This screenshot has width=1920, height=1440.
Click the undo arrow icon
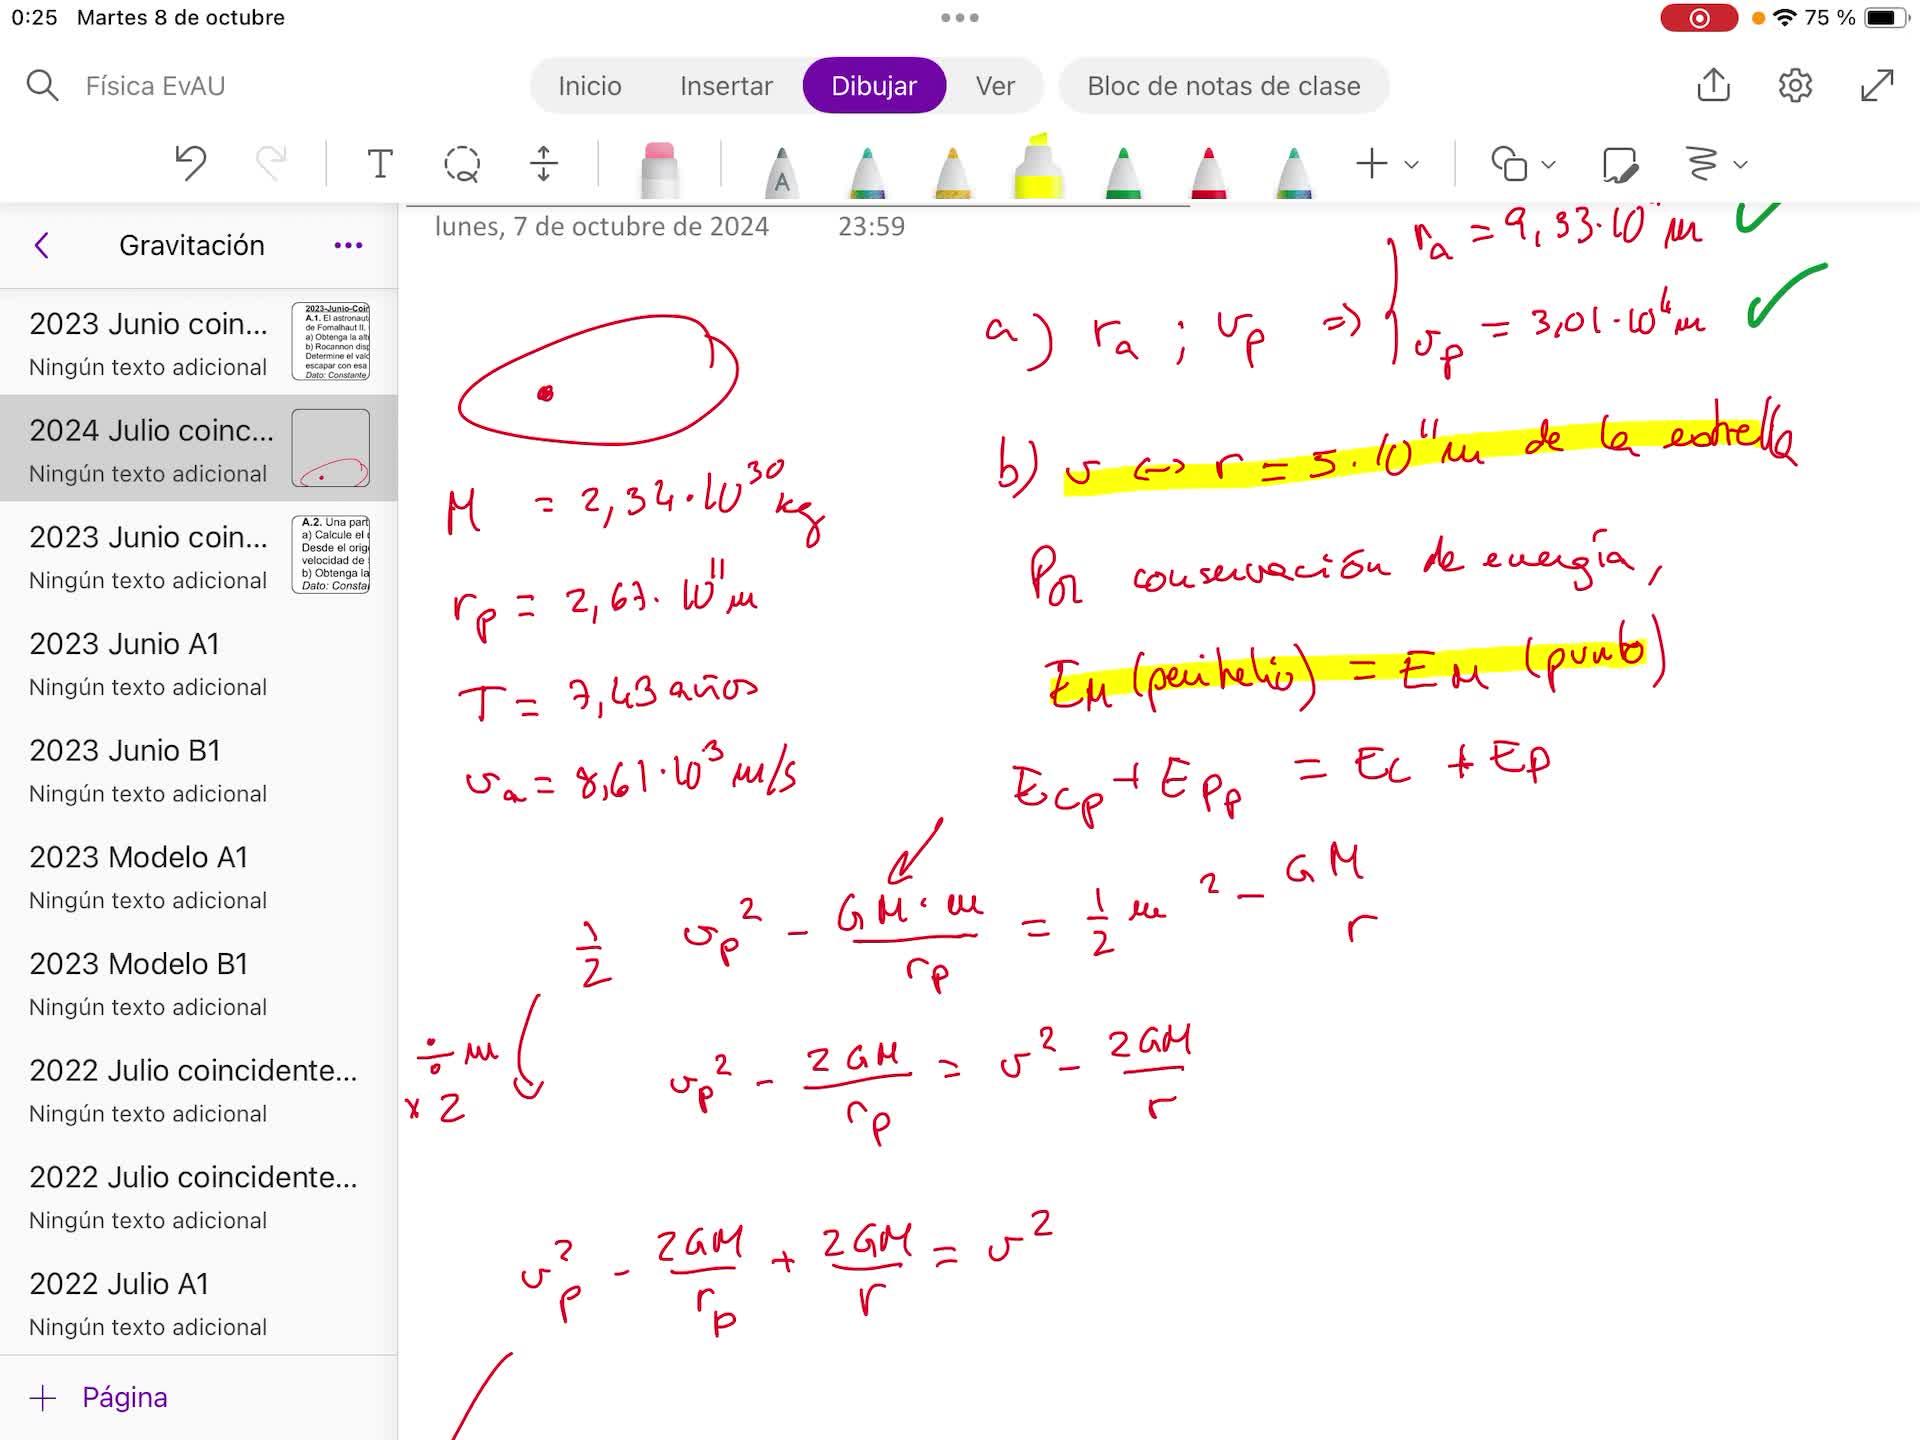[190, 163]
